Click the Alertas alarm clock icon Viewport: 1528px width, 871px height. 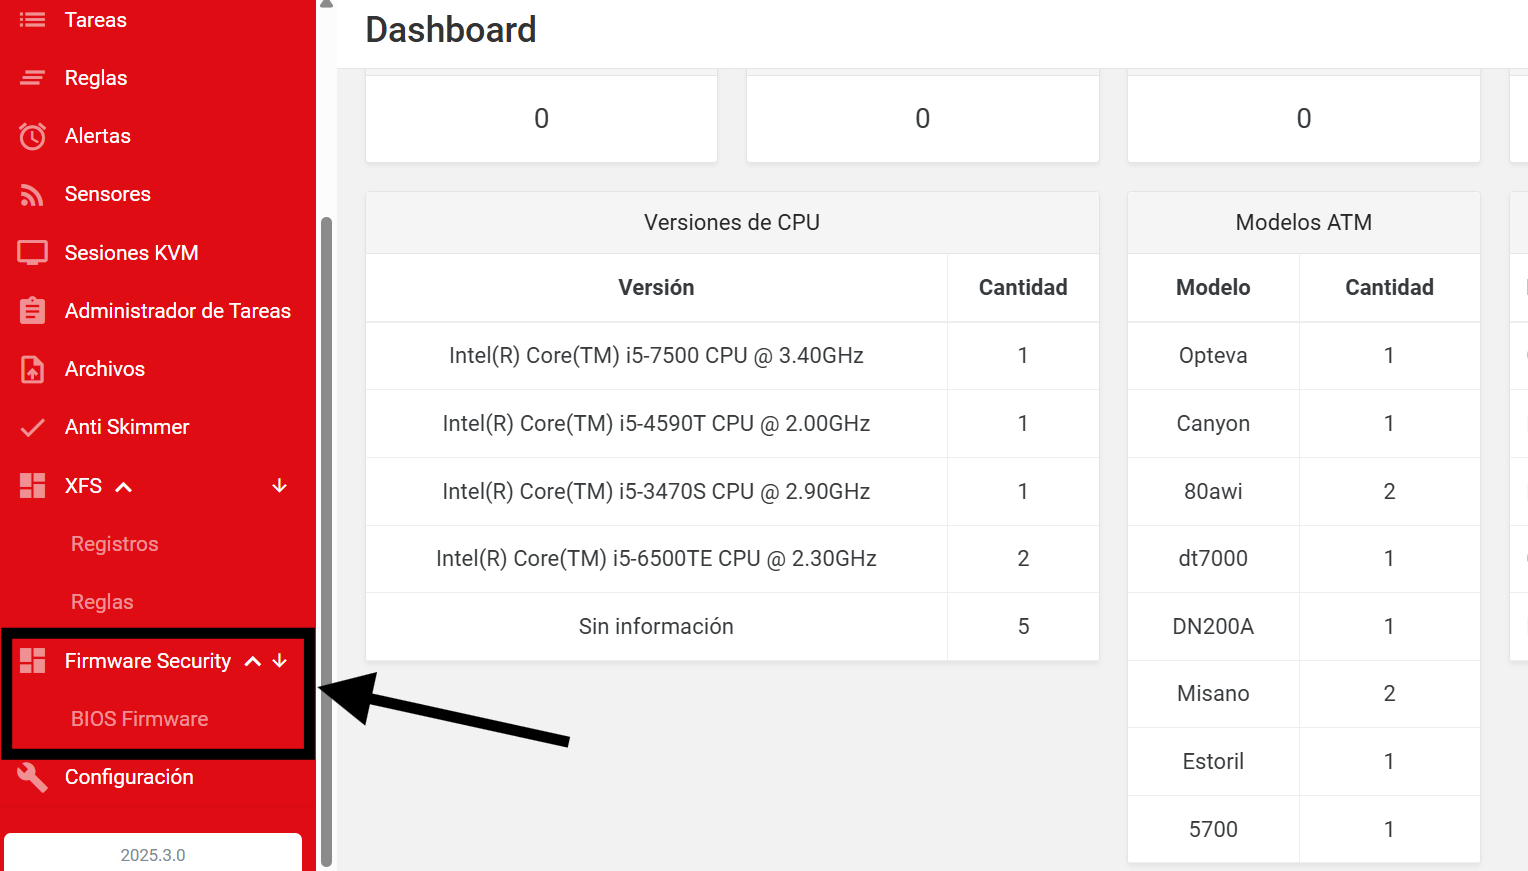pos(32,136)
